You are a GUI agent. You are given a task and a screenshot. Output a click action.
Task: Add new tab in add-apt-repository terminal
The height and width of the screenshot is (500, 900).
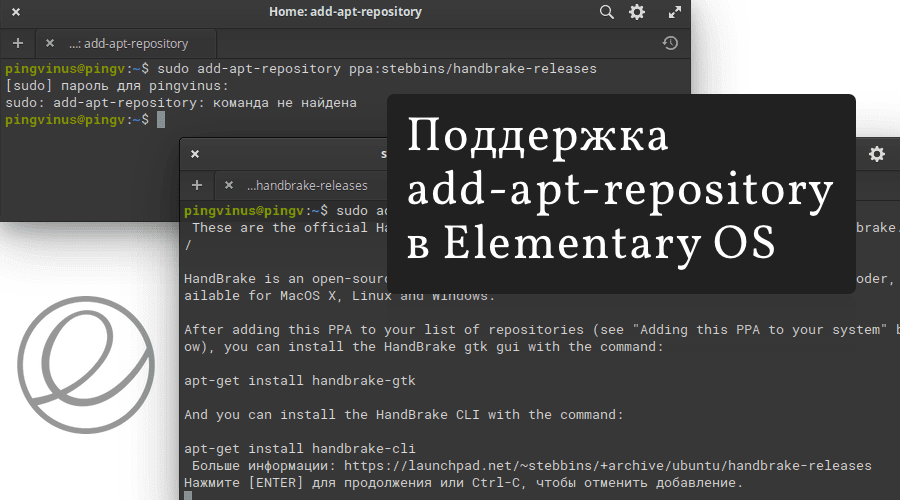(x=18, y=43)
